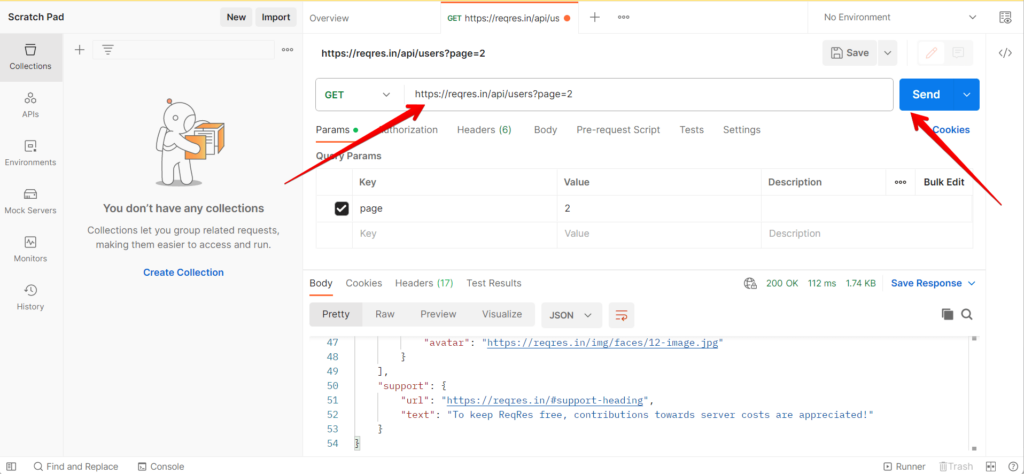Image resolution: width=1024 pixels, height=474 pixels.
Task: Open the Tests tab
Action: 692,130
